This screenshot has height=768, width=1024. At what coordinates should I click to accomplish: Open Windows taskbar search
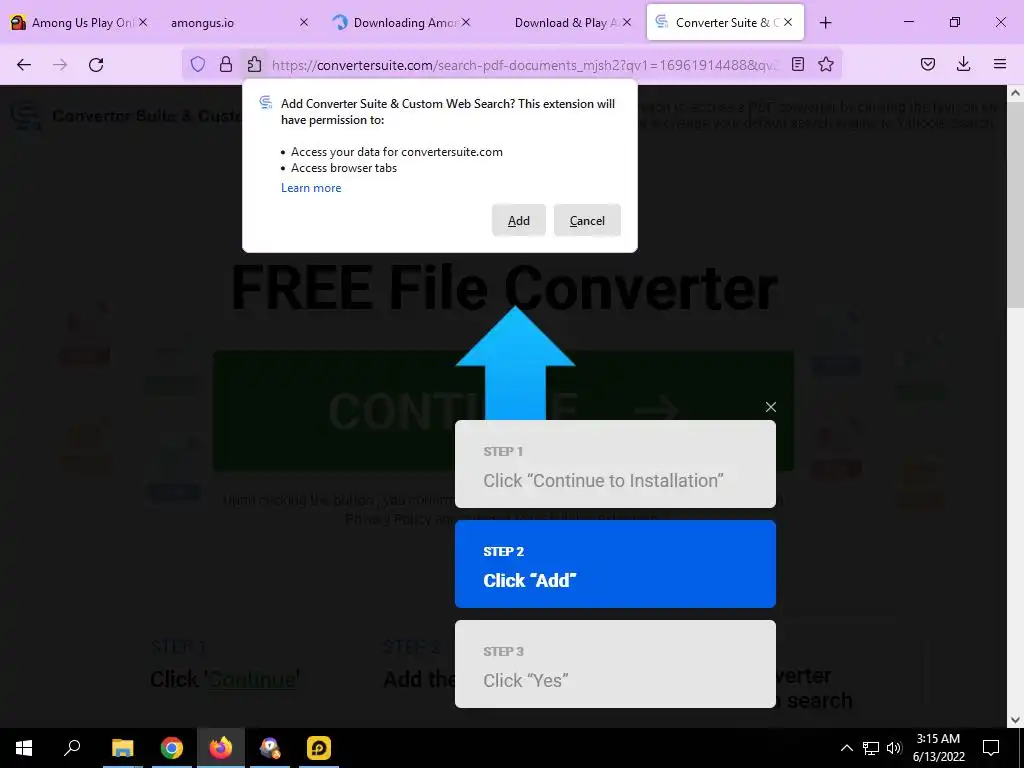[x=72, y=748]
